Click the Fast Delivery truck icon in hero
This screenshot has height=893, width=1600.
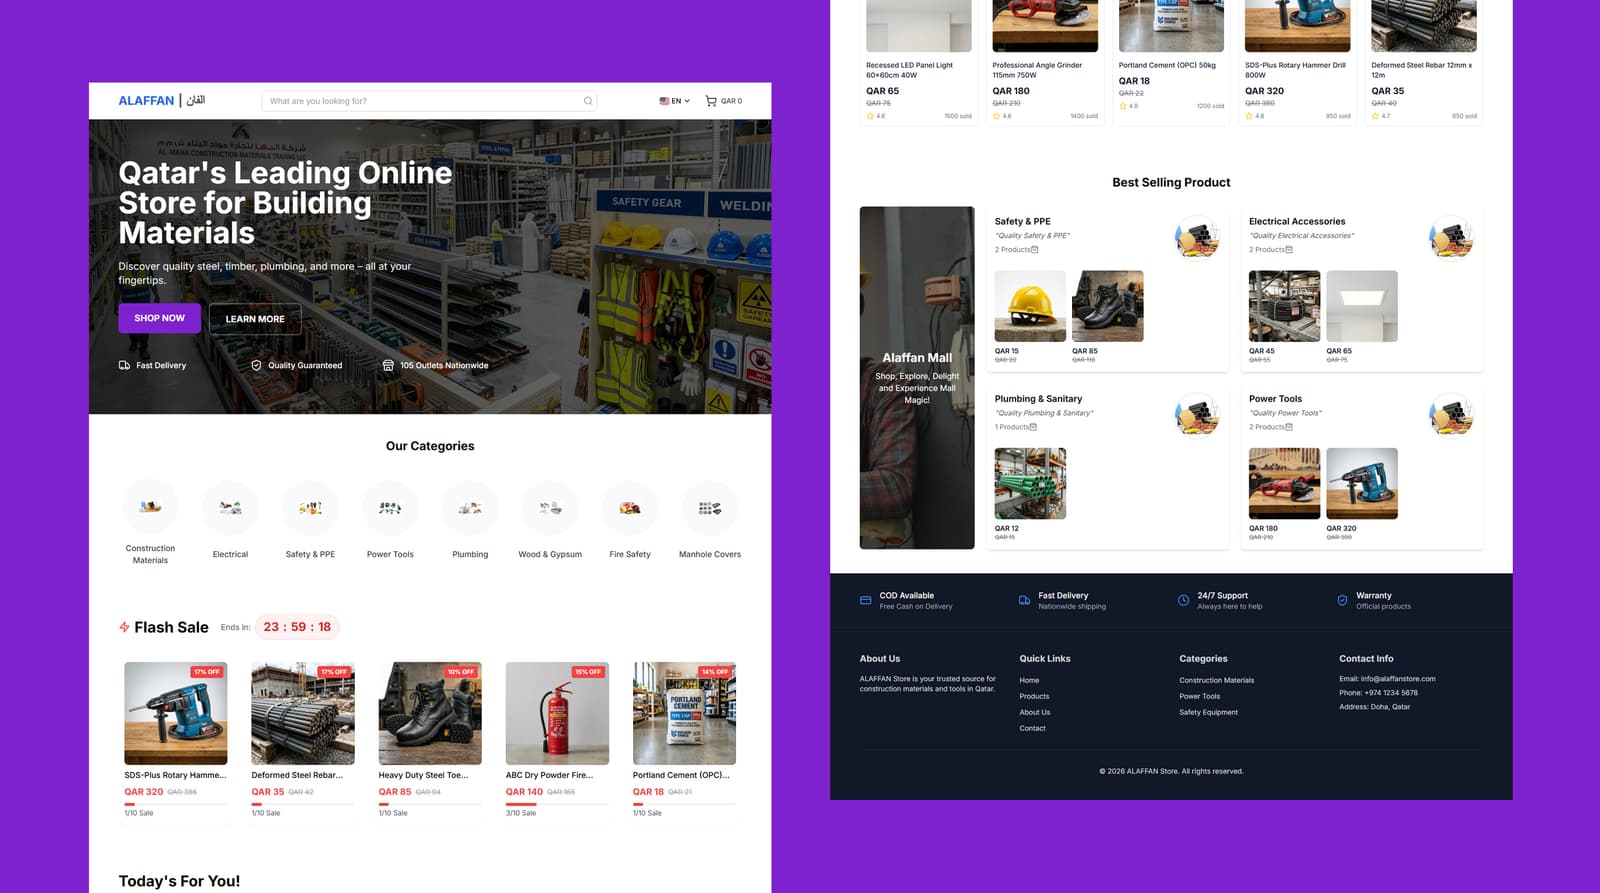(124, 365)
